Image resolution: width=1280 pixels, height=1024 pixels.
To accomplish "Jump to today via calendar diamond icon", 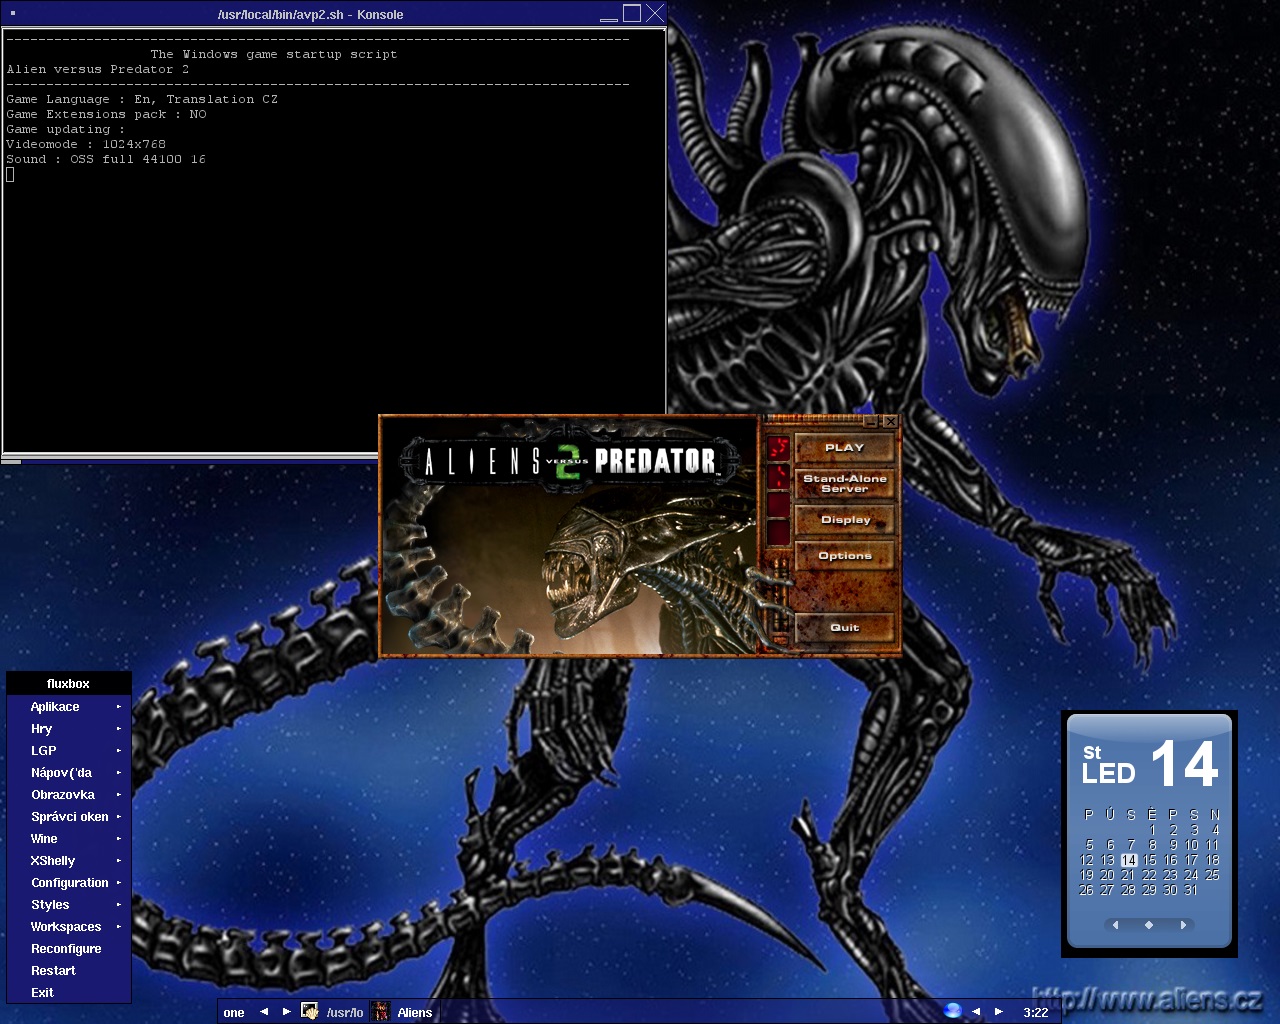I will click(x=1149, y=925).
